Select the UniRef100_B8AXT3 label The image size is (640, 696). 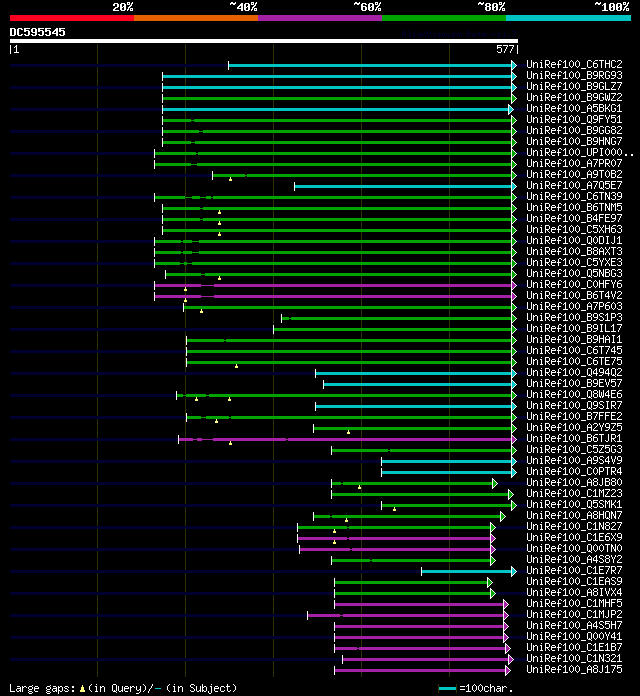[x=574, y=251]
